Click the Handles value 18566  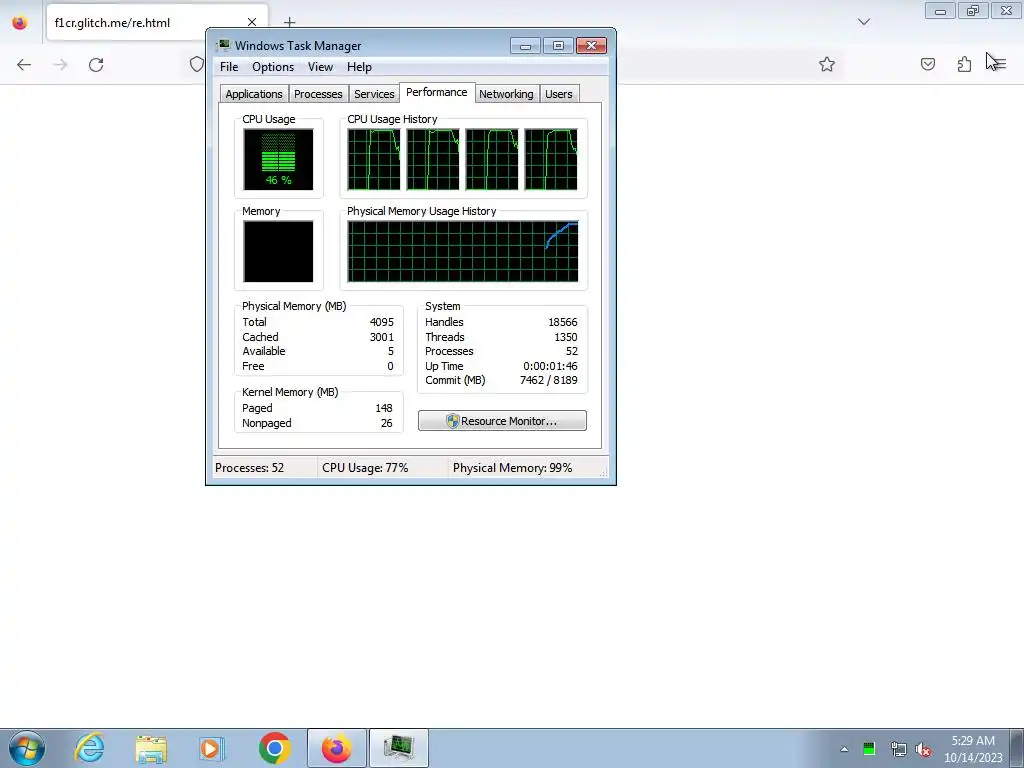click(562, 322)
